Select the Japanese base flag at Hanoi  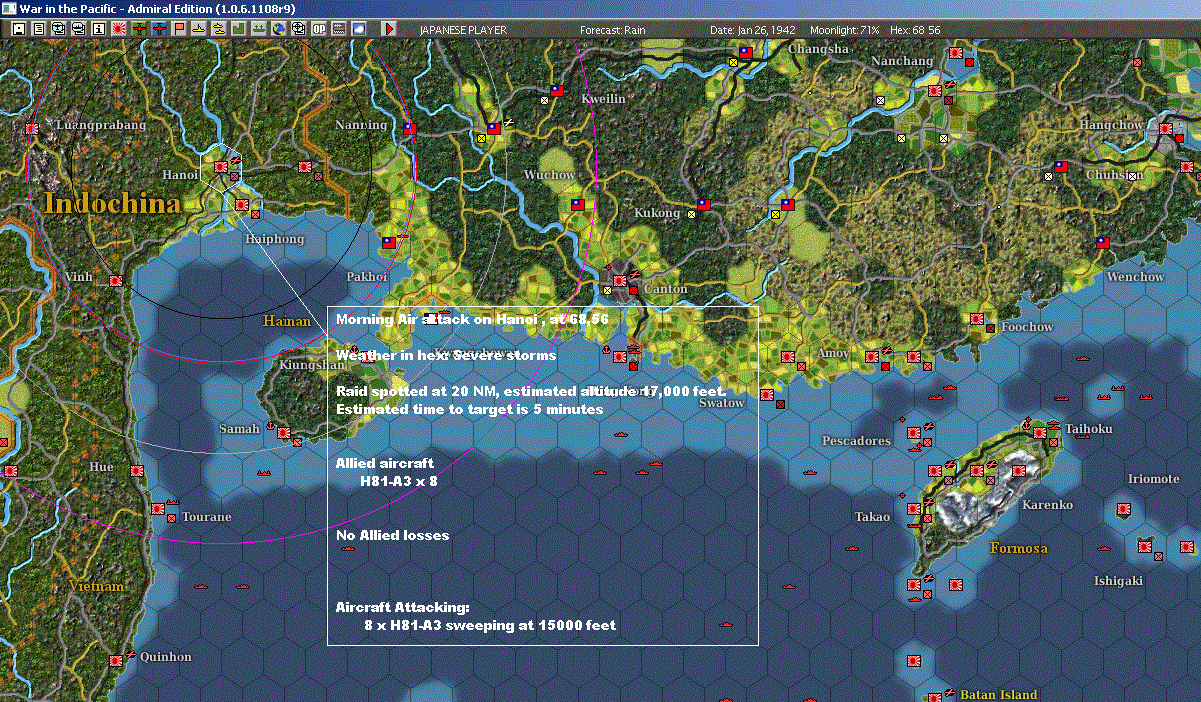point(221,165)
